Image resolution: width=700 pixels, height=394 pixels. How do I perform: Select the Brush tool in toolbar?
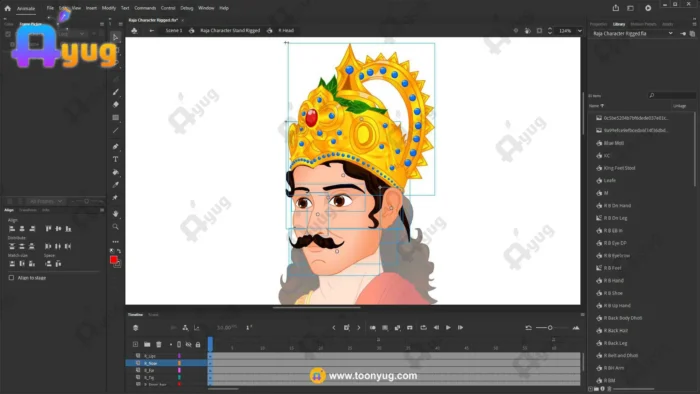click(x=116, y=92)
